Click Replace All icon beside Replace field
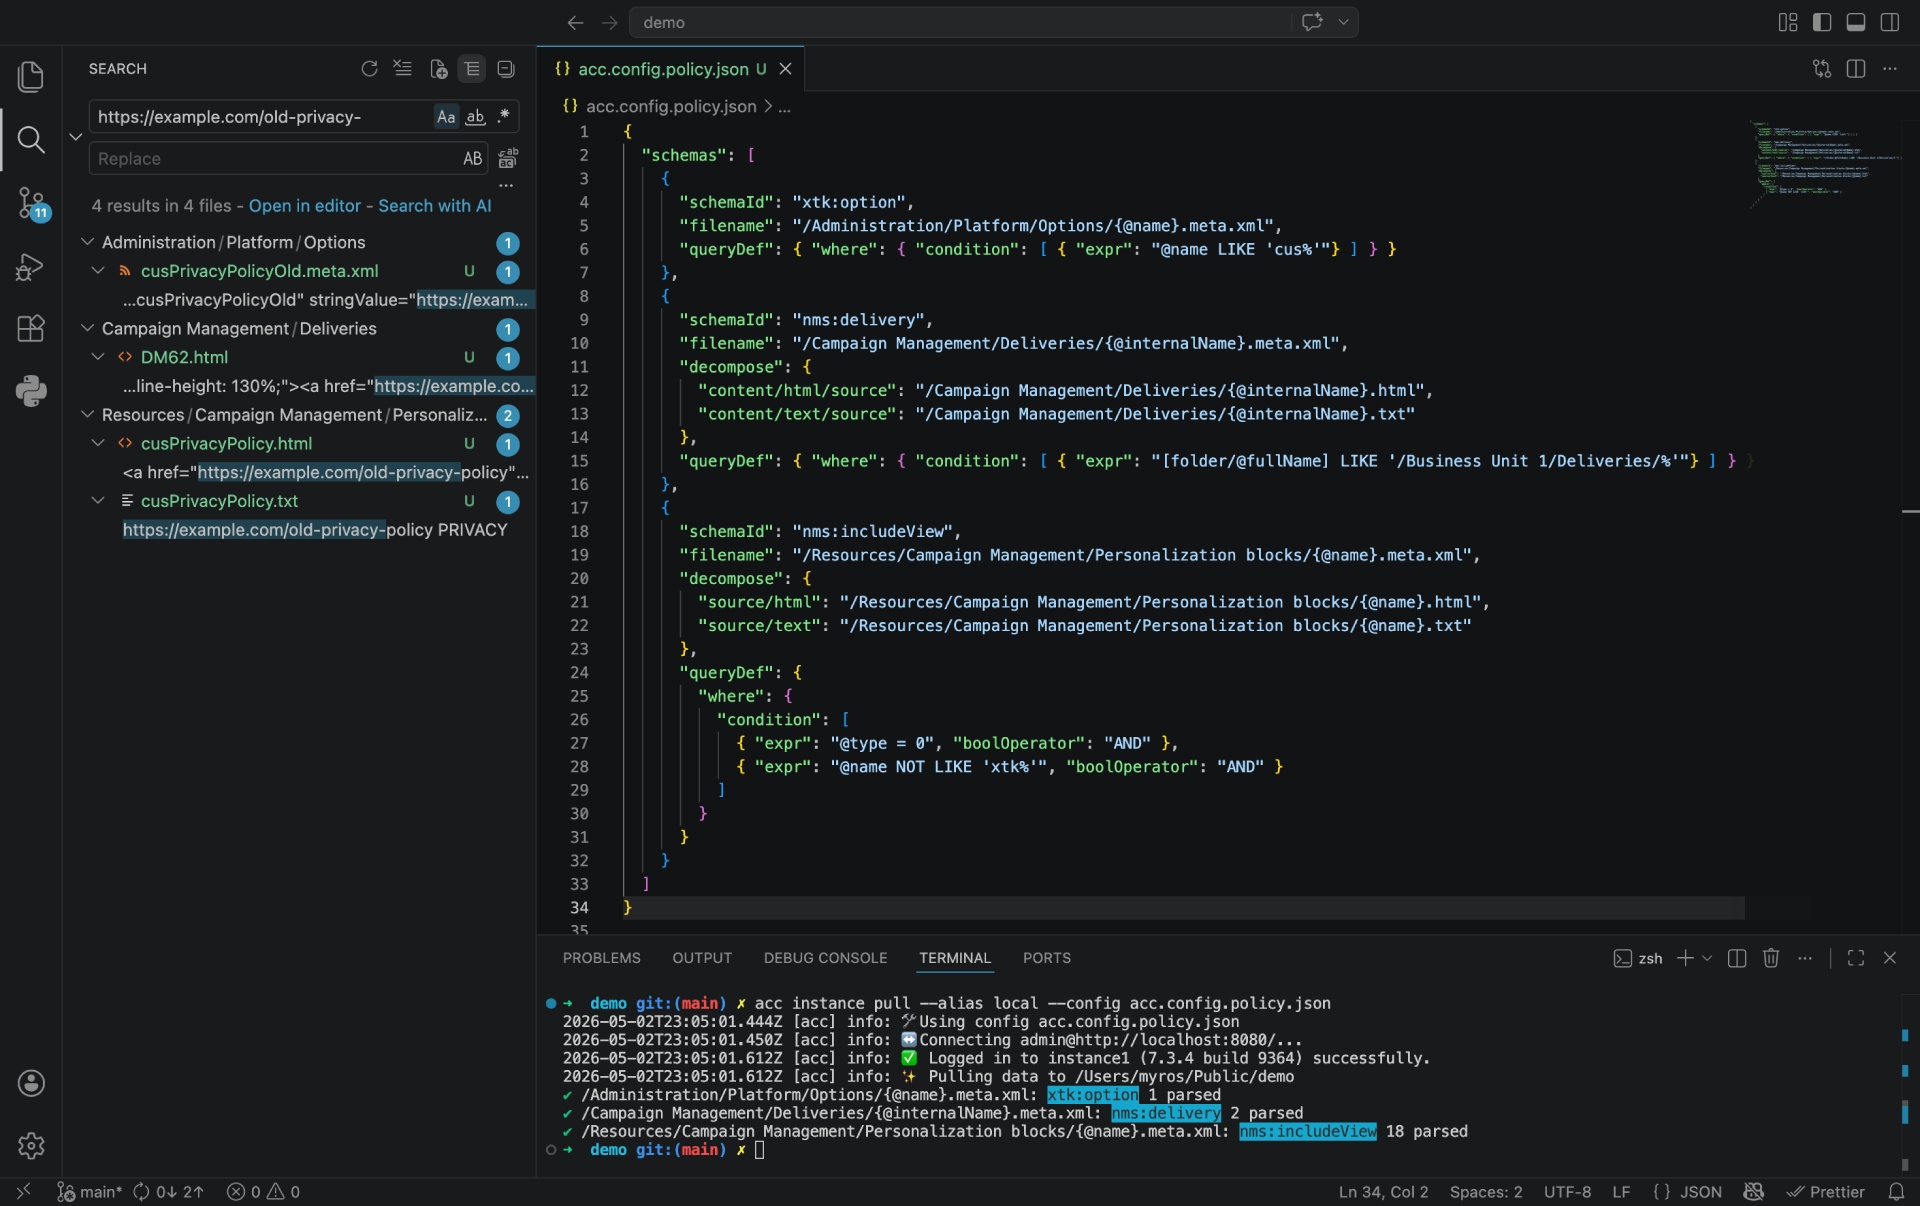 click(508, 158)
